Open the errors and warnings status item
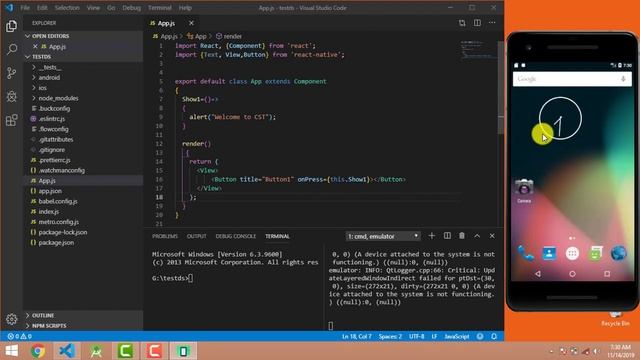This screenshot has width=640, height=360. [20, 336]
